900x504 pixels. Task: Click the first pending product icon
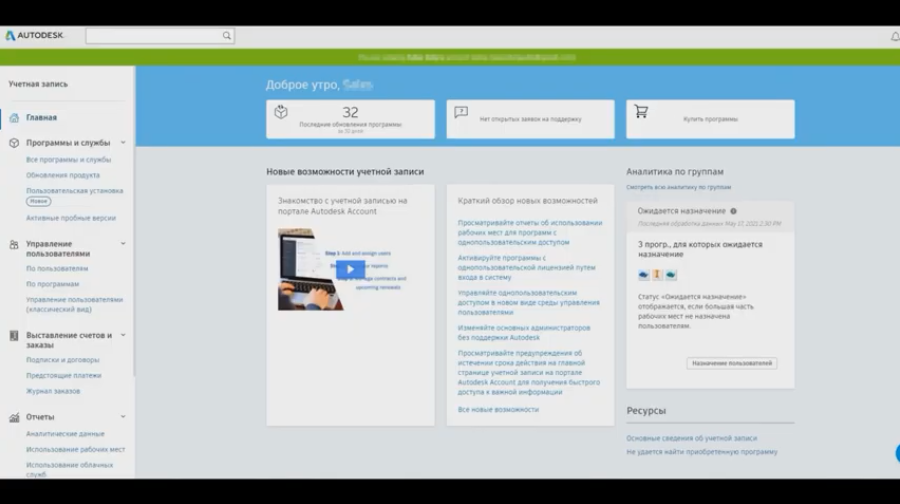[643, 275]
